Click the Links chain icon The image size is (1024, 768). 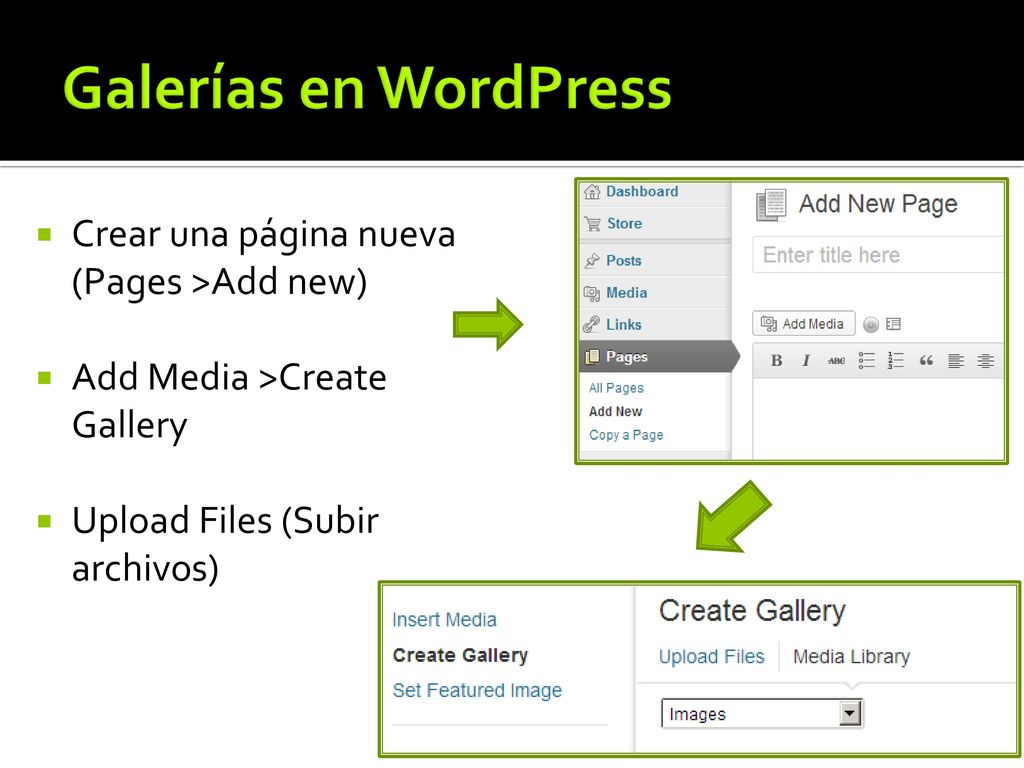click(x=592, y=325)
